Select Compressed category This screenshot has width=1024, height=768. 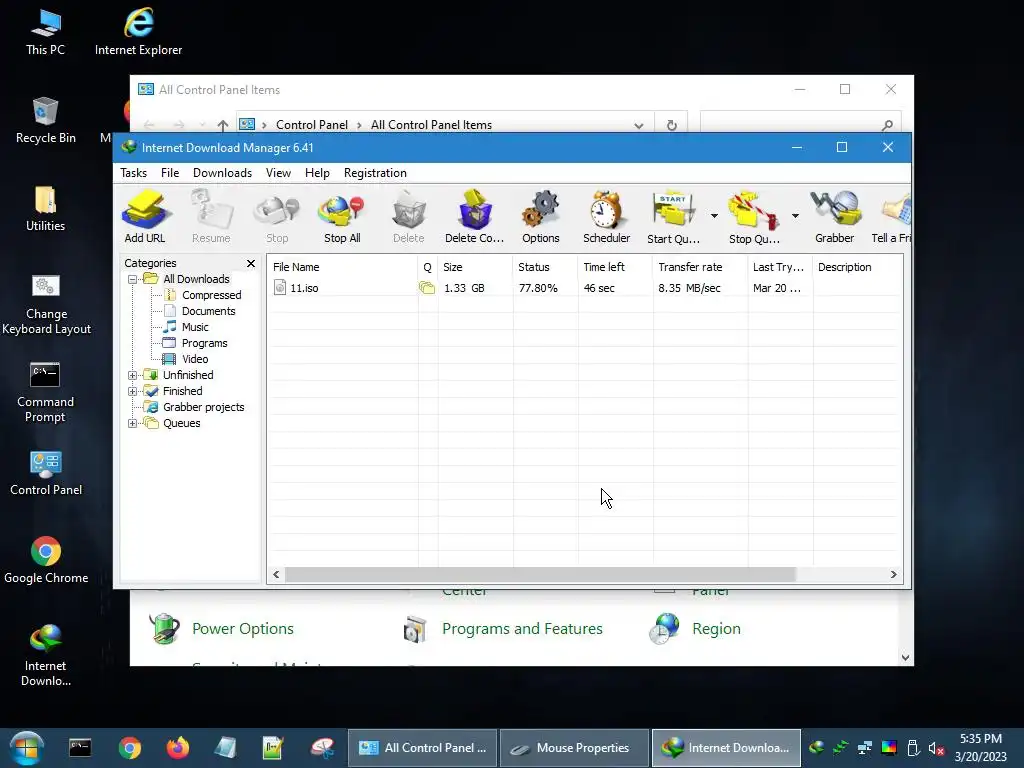211,295
